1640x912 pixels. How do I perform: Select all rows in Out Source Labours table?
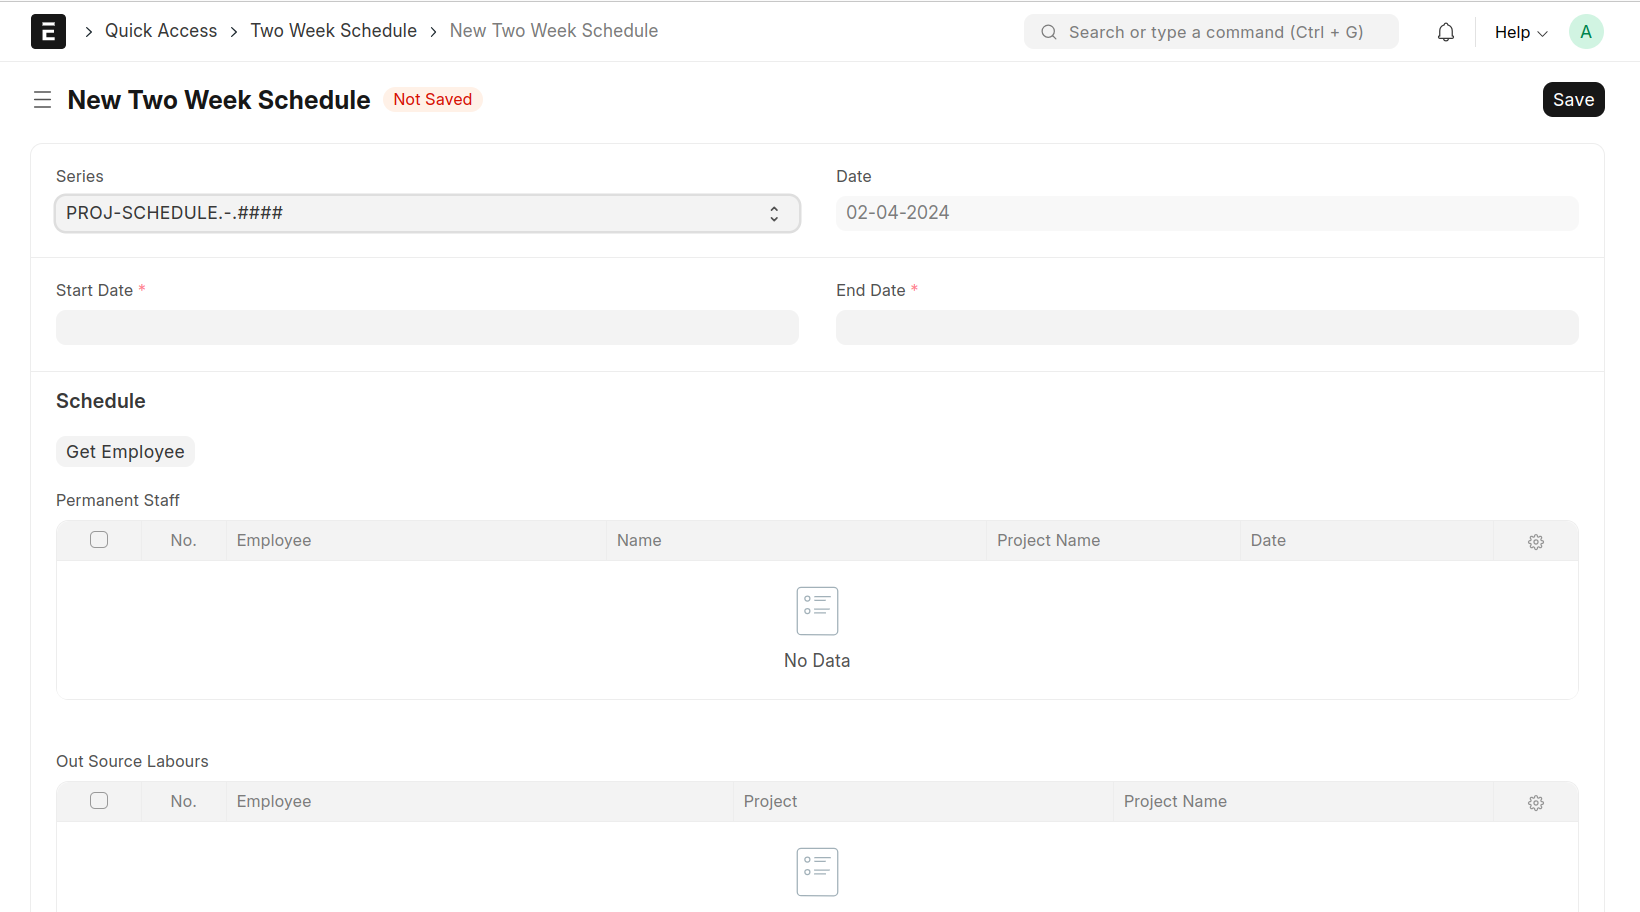pyautogui.click(x=99, y=801)
